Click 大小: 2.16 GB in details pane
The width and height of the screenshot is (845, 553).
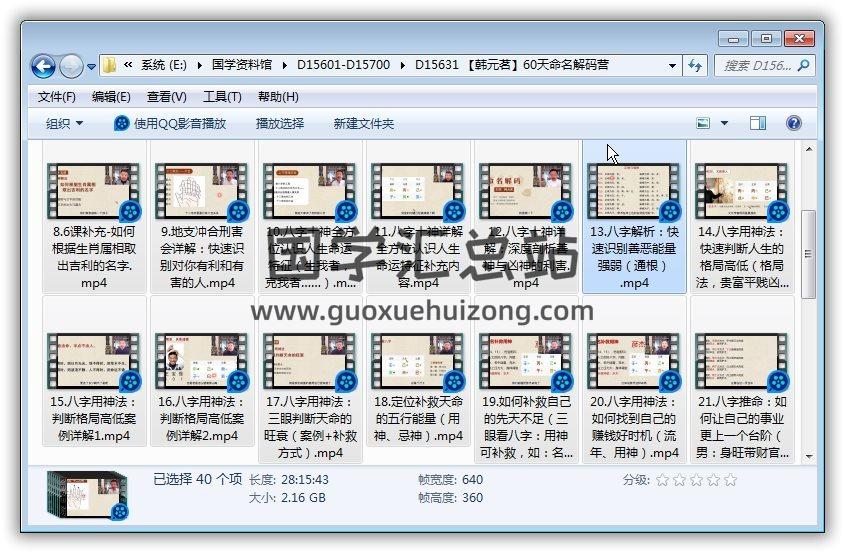pos(287,498)
